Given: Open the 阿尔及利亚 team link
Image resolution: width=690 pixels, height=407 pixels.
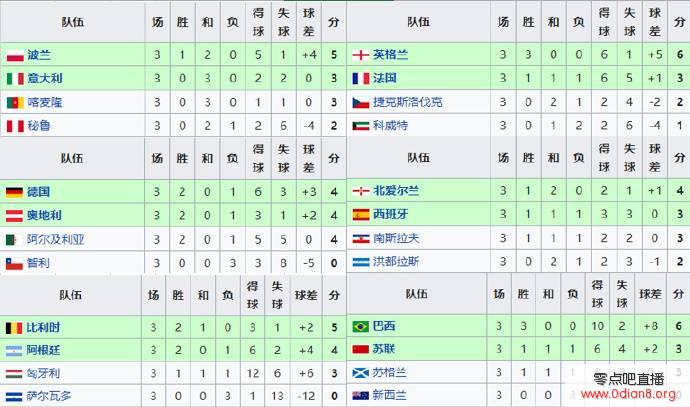Looking at the screenshot, I should (55, 239).
